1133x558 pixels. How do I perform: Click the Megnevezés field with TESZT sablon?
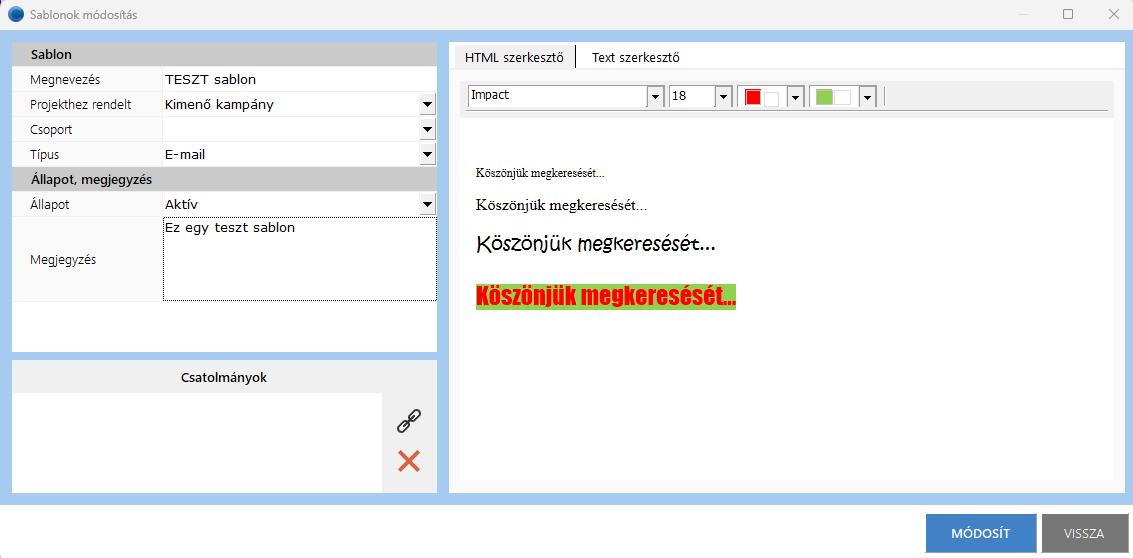(x=298, y=79)
